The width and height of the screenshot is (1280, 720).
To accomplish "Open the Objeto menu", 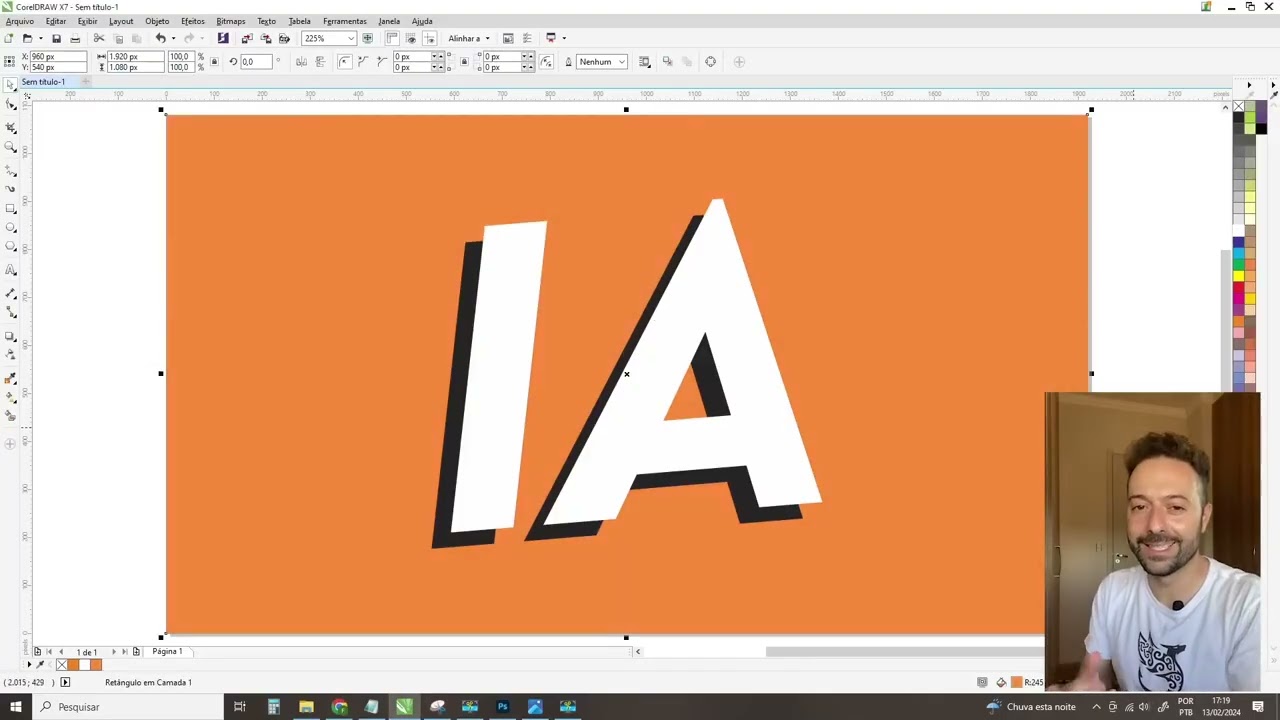I will [157, 21].
